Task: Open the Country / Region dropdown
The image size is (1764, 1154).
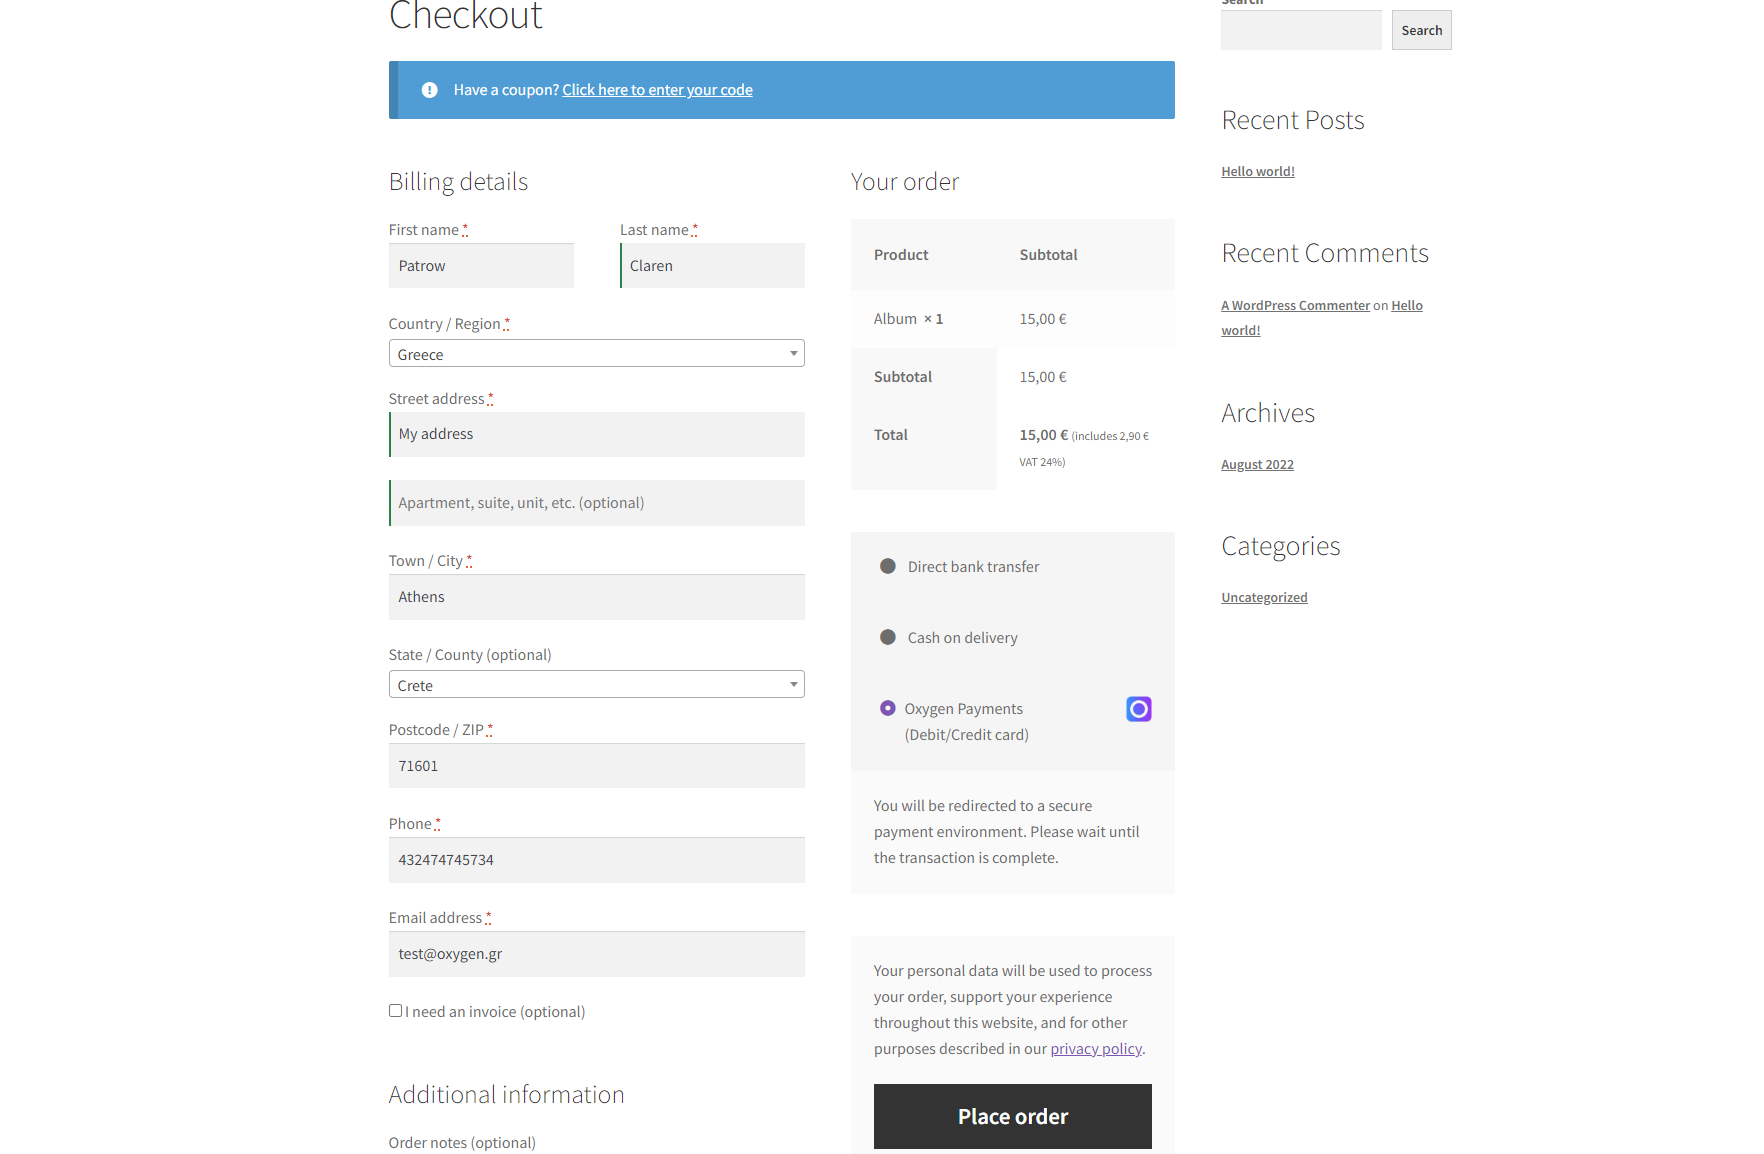Action: (596, 354)
